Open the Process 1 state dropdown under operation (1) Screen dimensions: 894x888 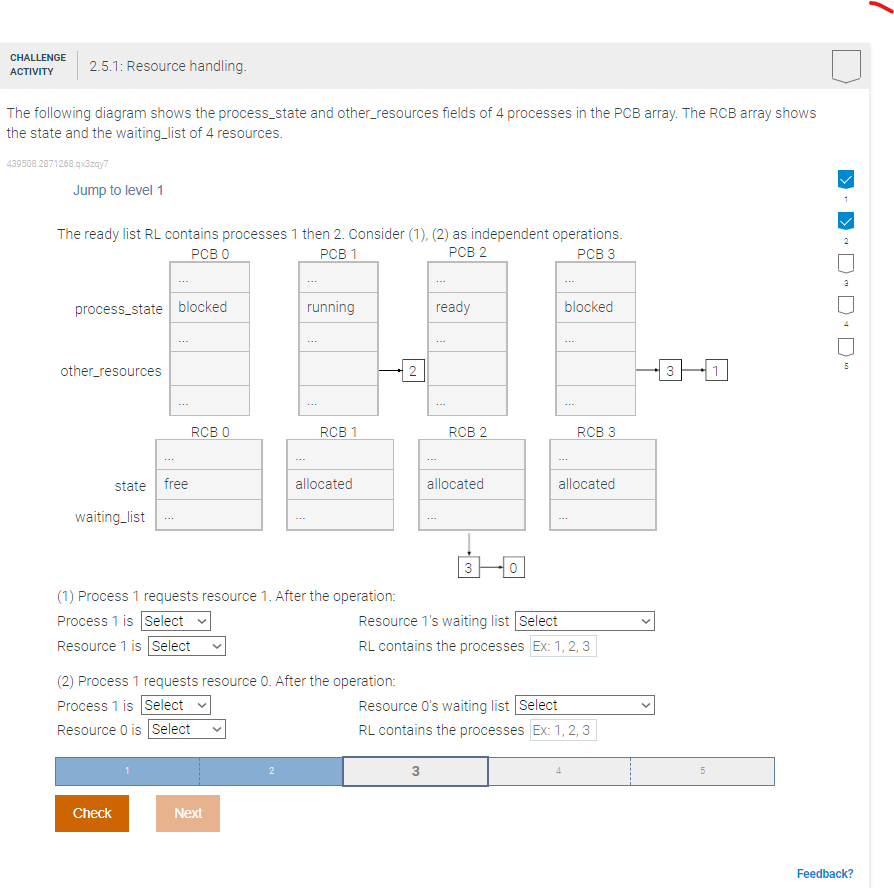(x=175, y=620)
